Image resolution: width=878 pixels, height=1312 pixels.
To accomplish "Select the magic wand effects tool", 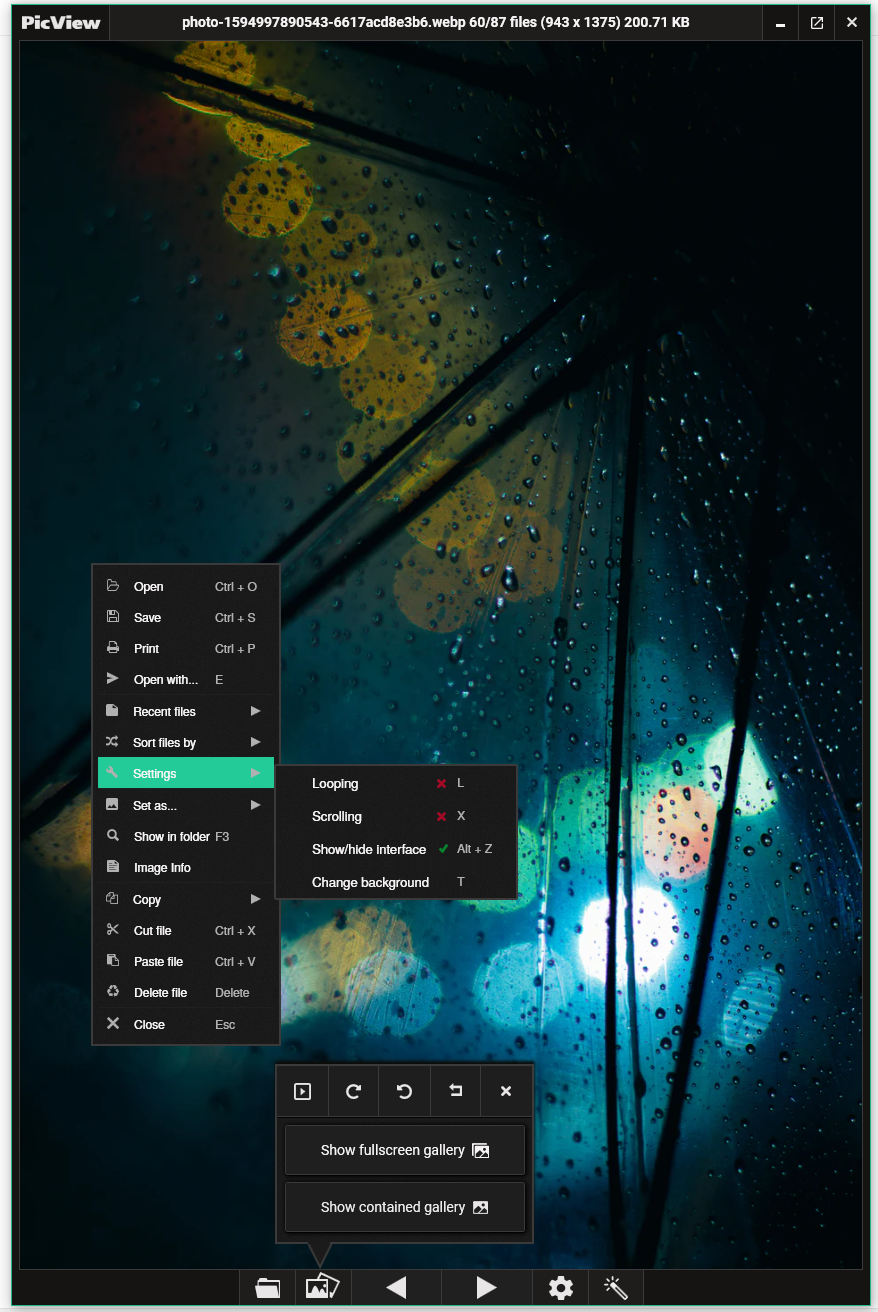I will tap(614, 1288).
